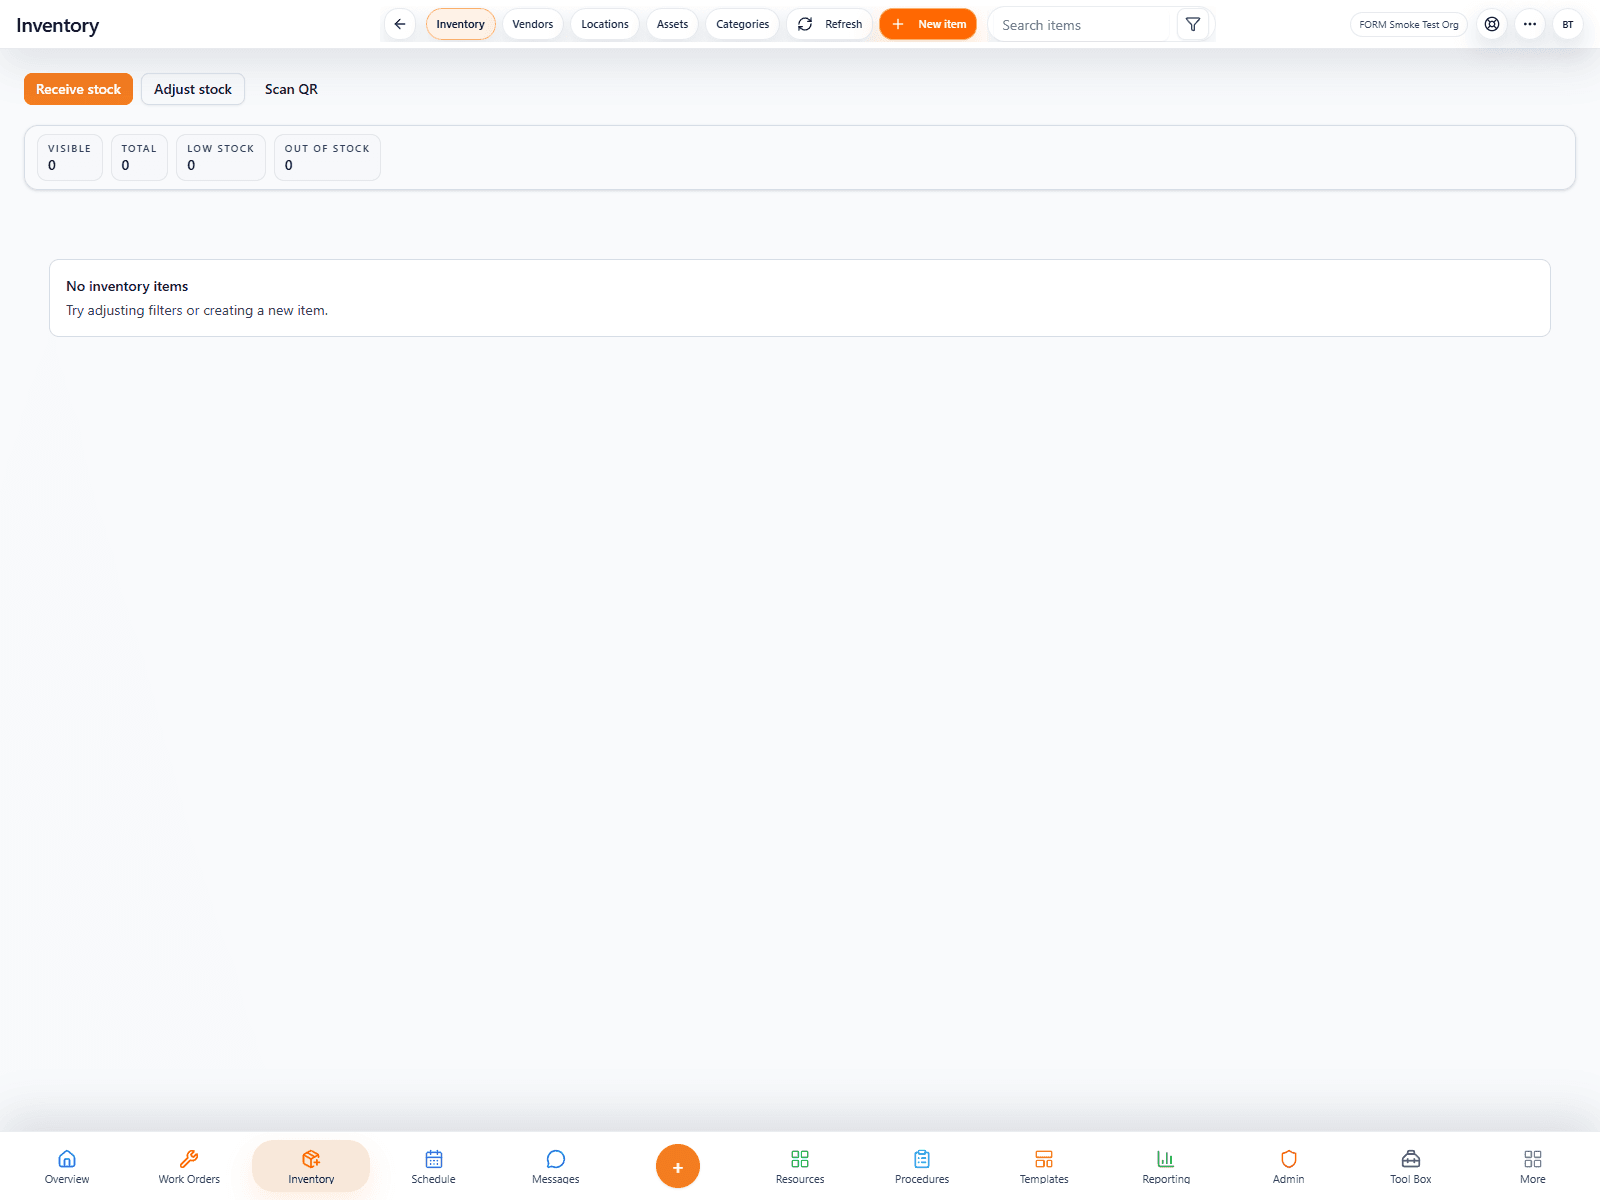Switch to the Assets tab
The image size is (1600, 1200).
click(672, 24)
